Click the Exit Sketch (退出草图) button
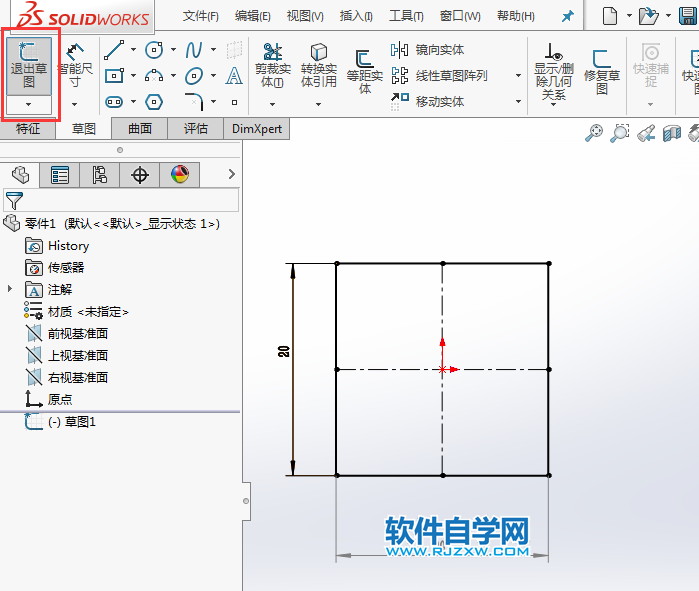 (29, 66)
